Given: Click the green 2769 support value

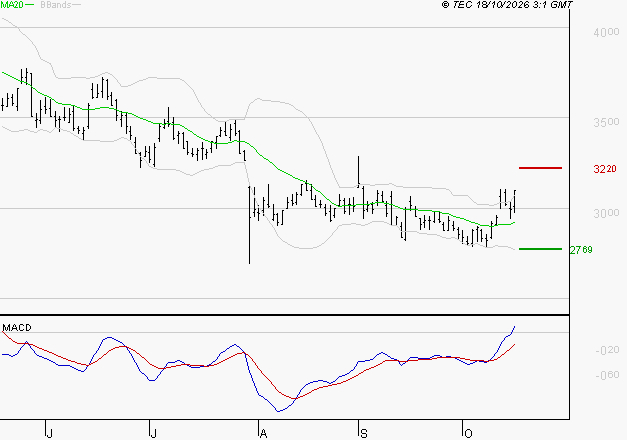Looking at the screenshot, I should [581, 250].
